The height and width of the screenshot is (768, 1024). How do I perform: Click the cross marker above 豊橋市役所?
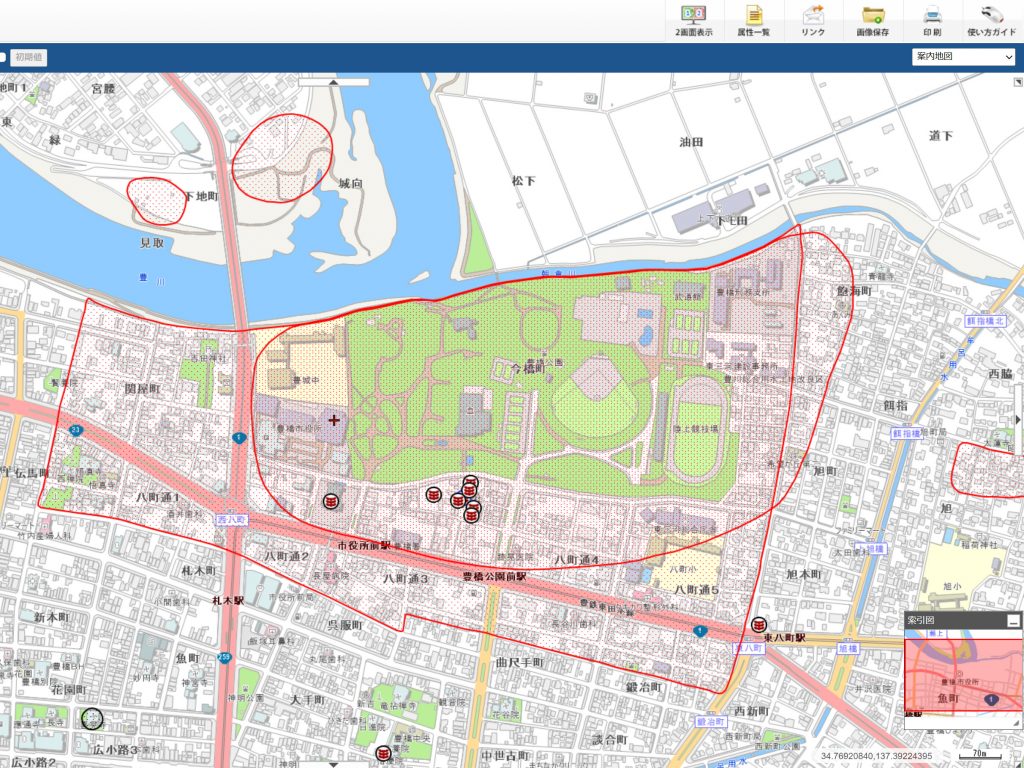click(334, 420)
